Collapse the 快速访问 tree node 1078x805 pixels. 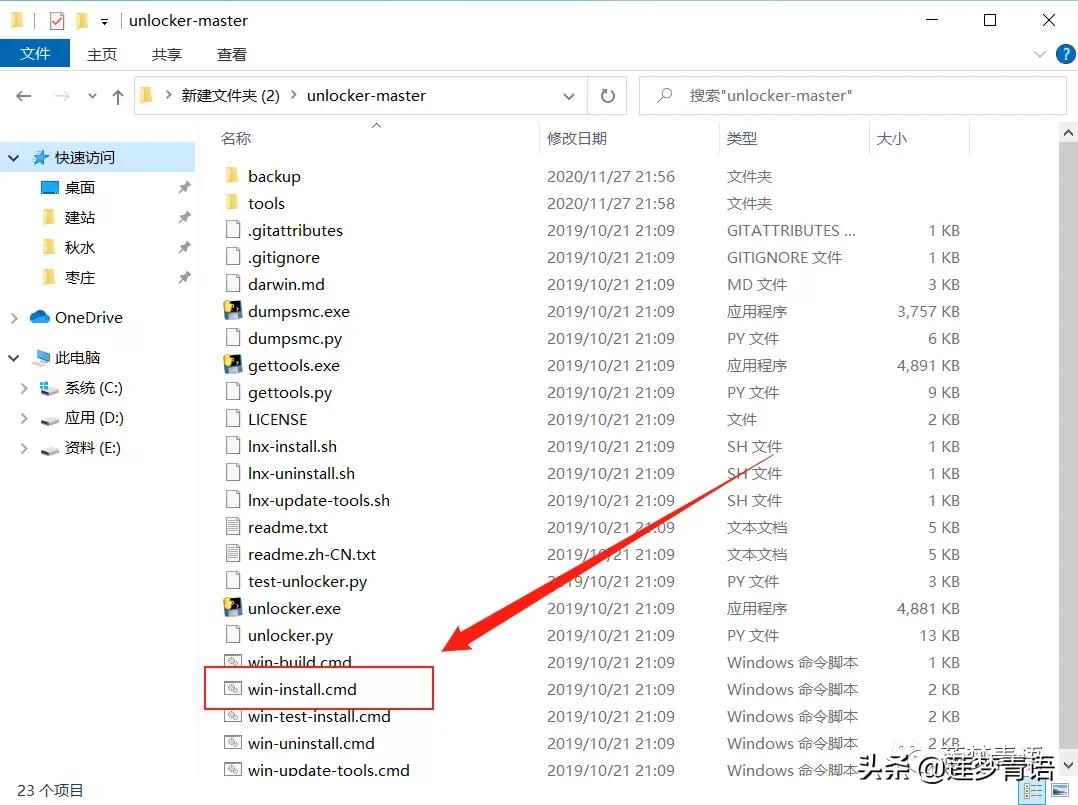14,157
